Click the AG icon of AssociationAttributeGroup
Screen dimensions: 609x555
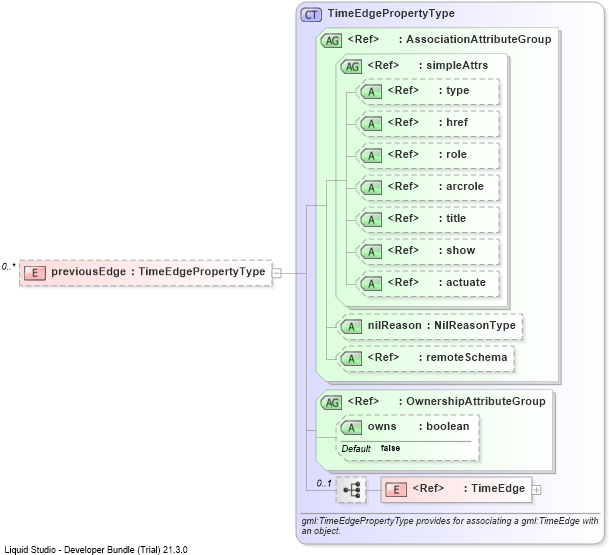click(x=331, y=40)
